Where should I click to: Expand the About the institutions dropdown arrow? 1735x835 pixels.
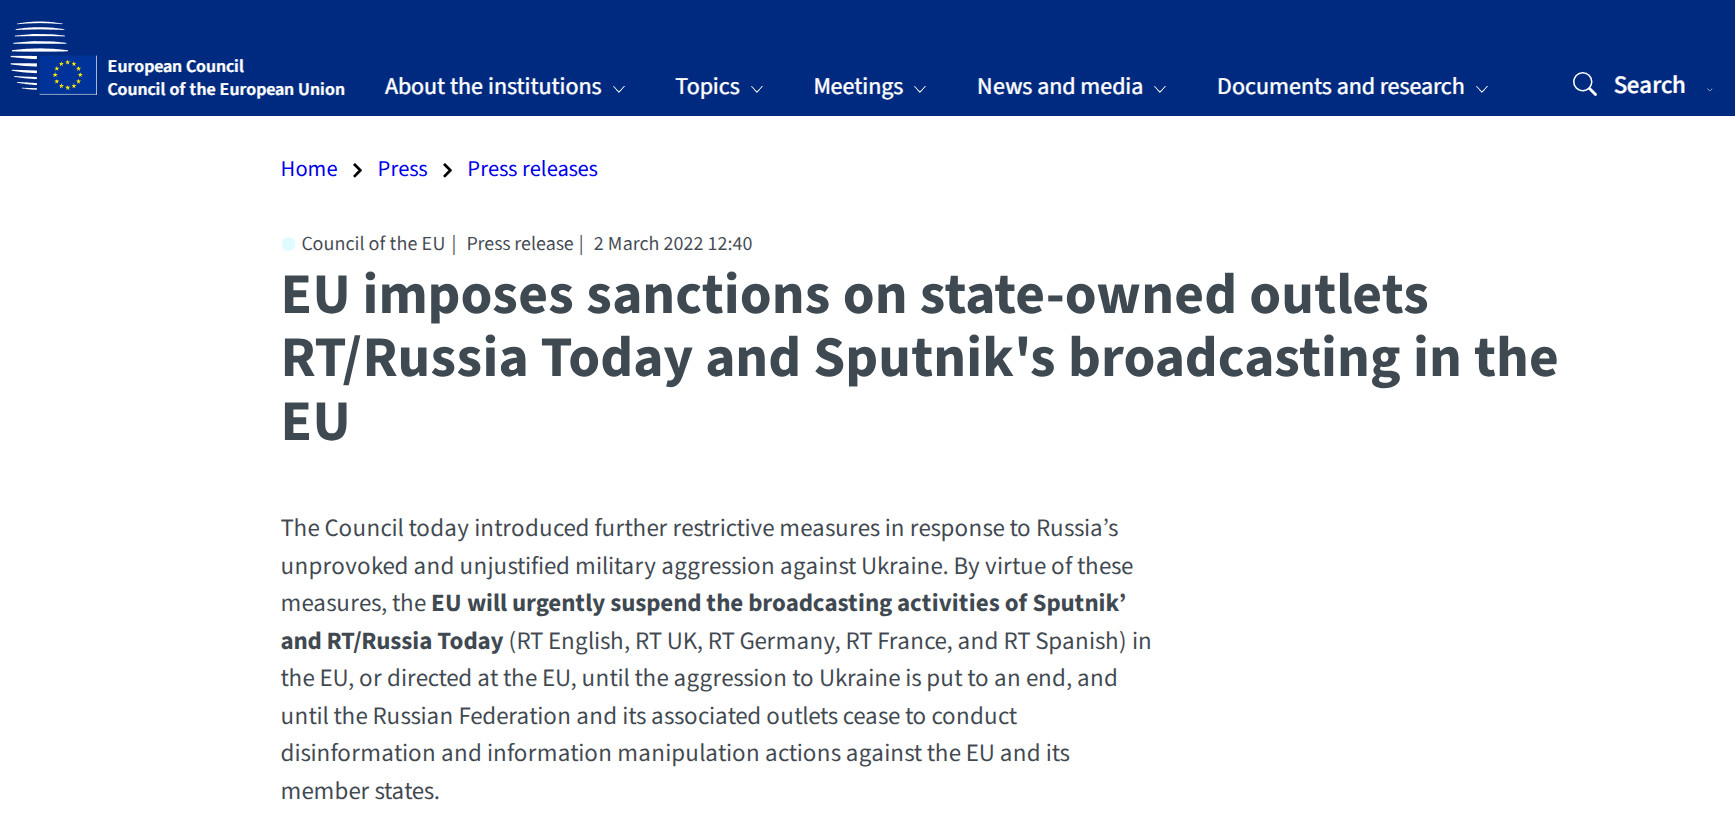click(619, 89)
